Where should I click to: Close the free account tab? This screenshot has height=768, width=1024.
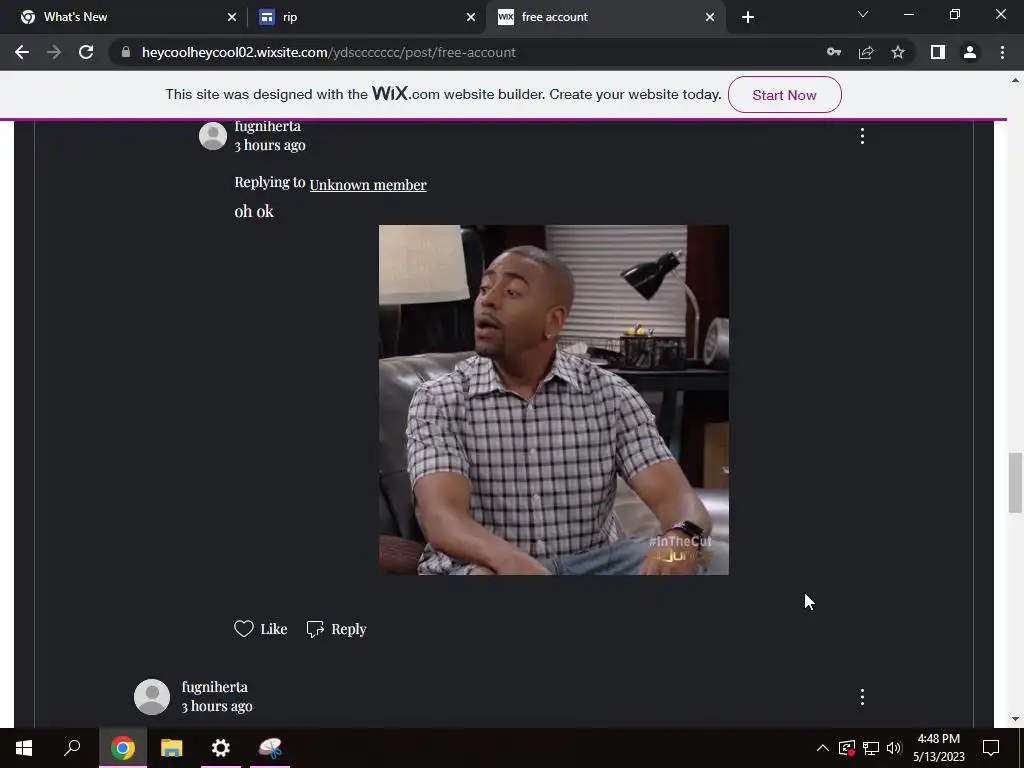710,17
